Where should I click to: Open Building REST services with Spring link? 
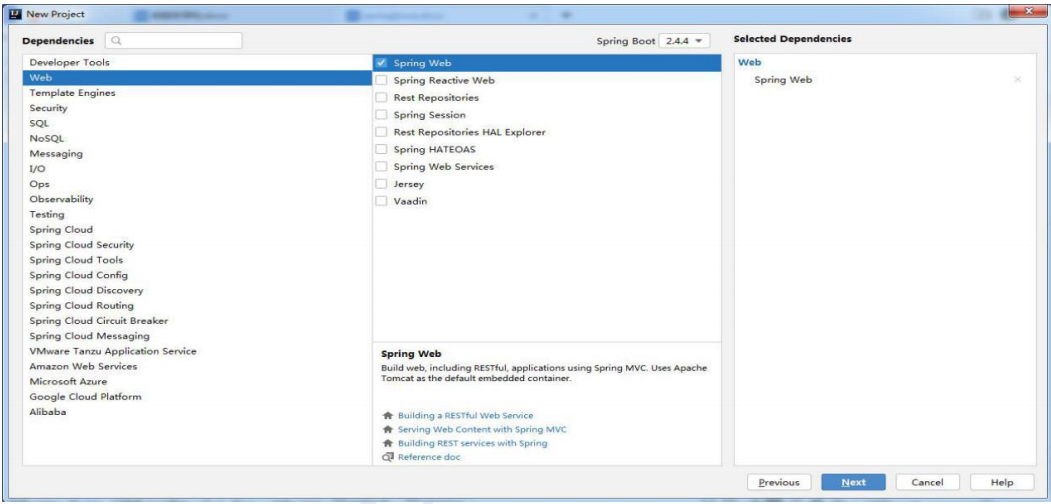click(x=473, y=444)
